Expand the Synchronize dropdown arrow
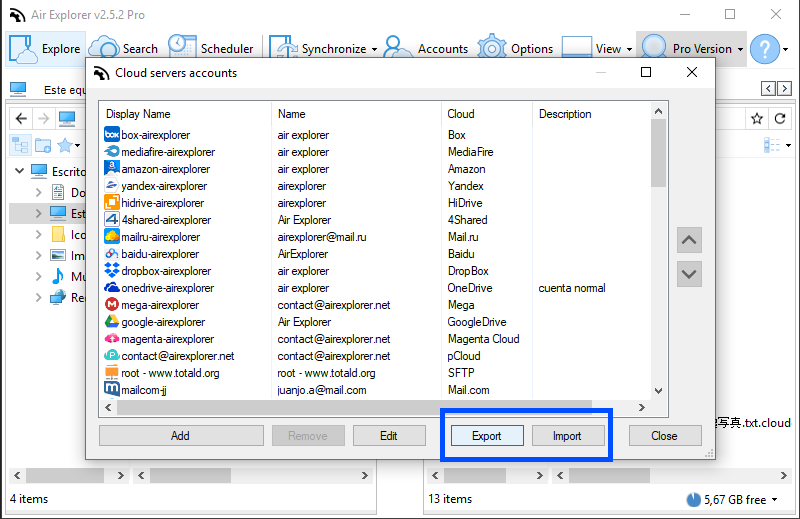This screenshot has height=519, width=800. coord(374,50)
